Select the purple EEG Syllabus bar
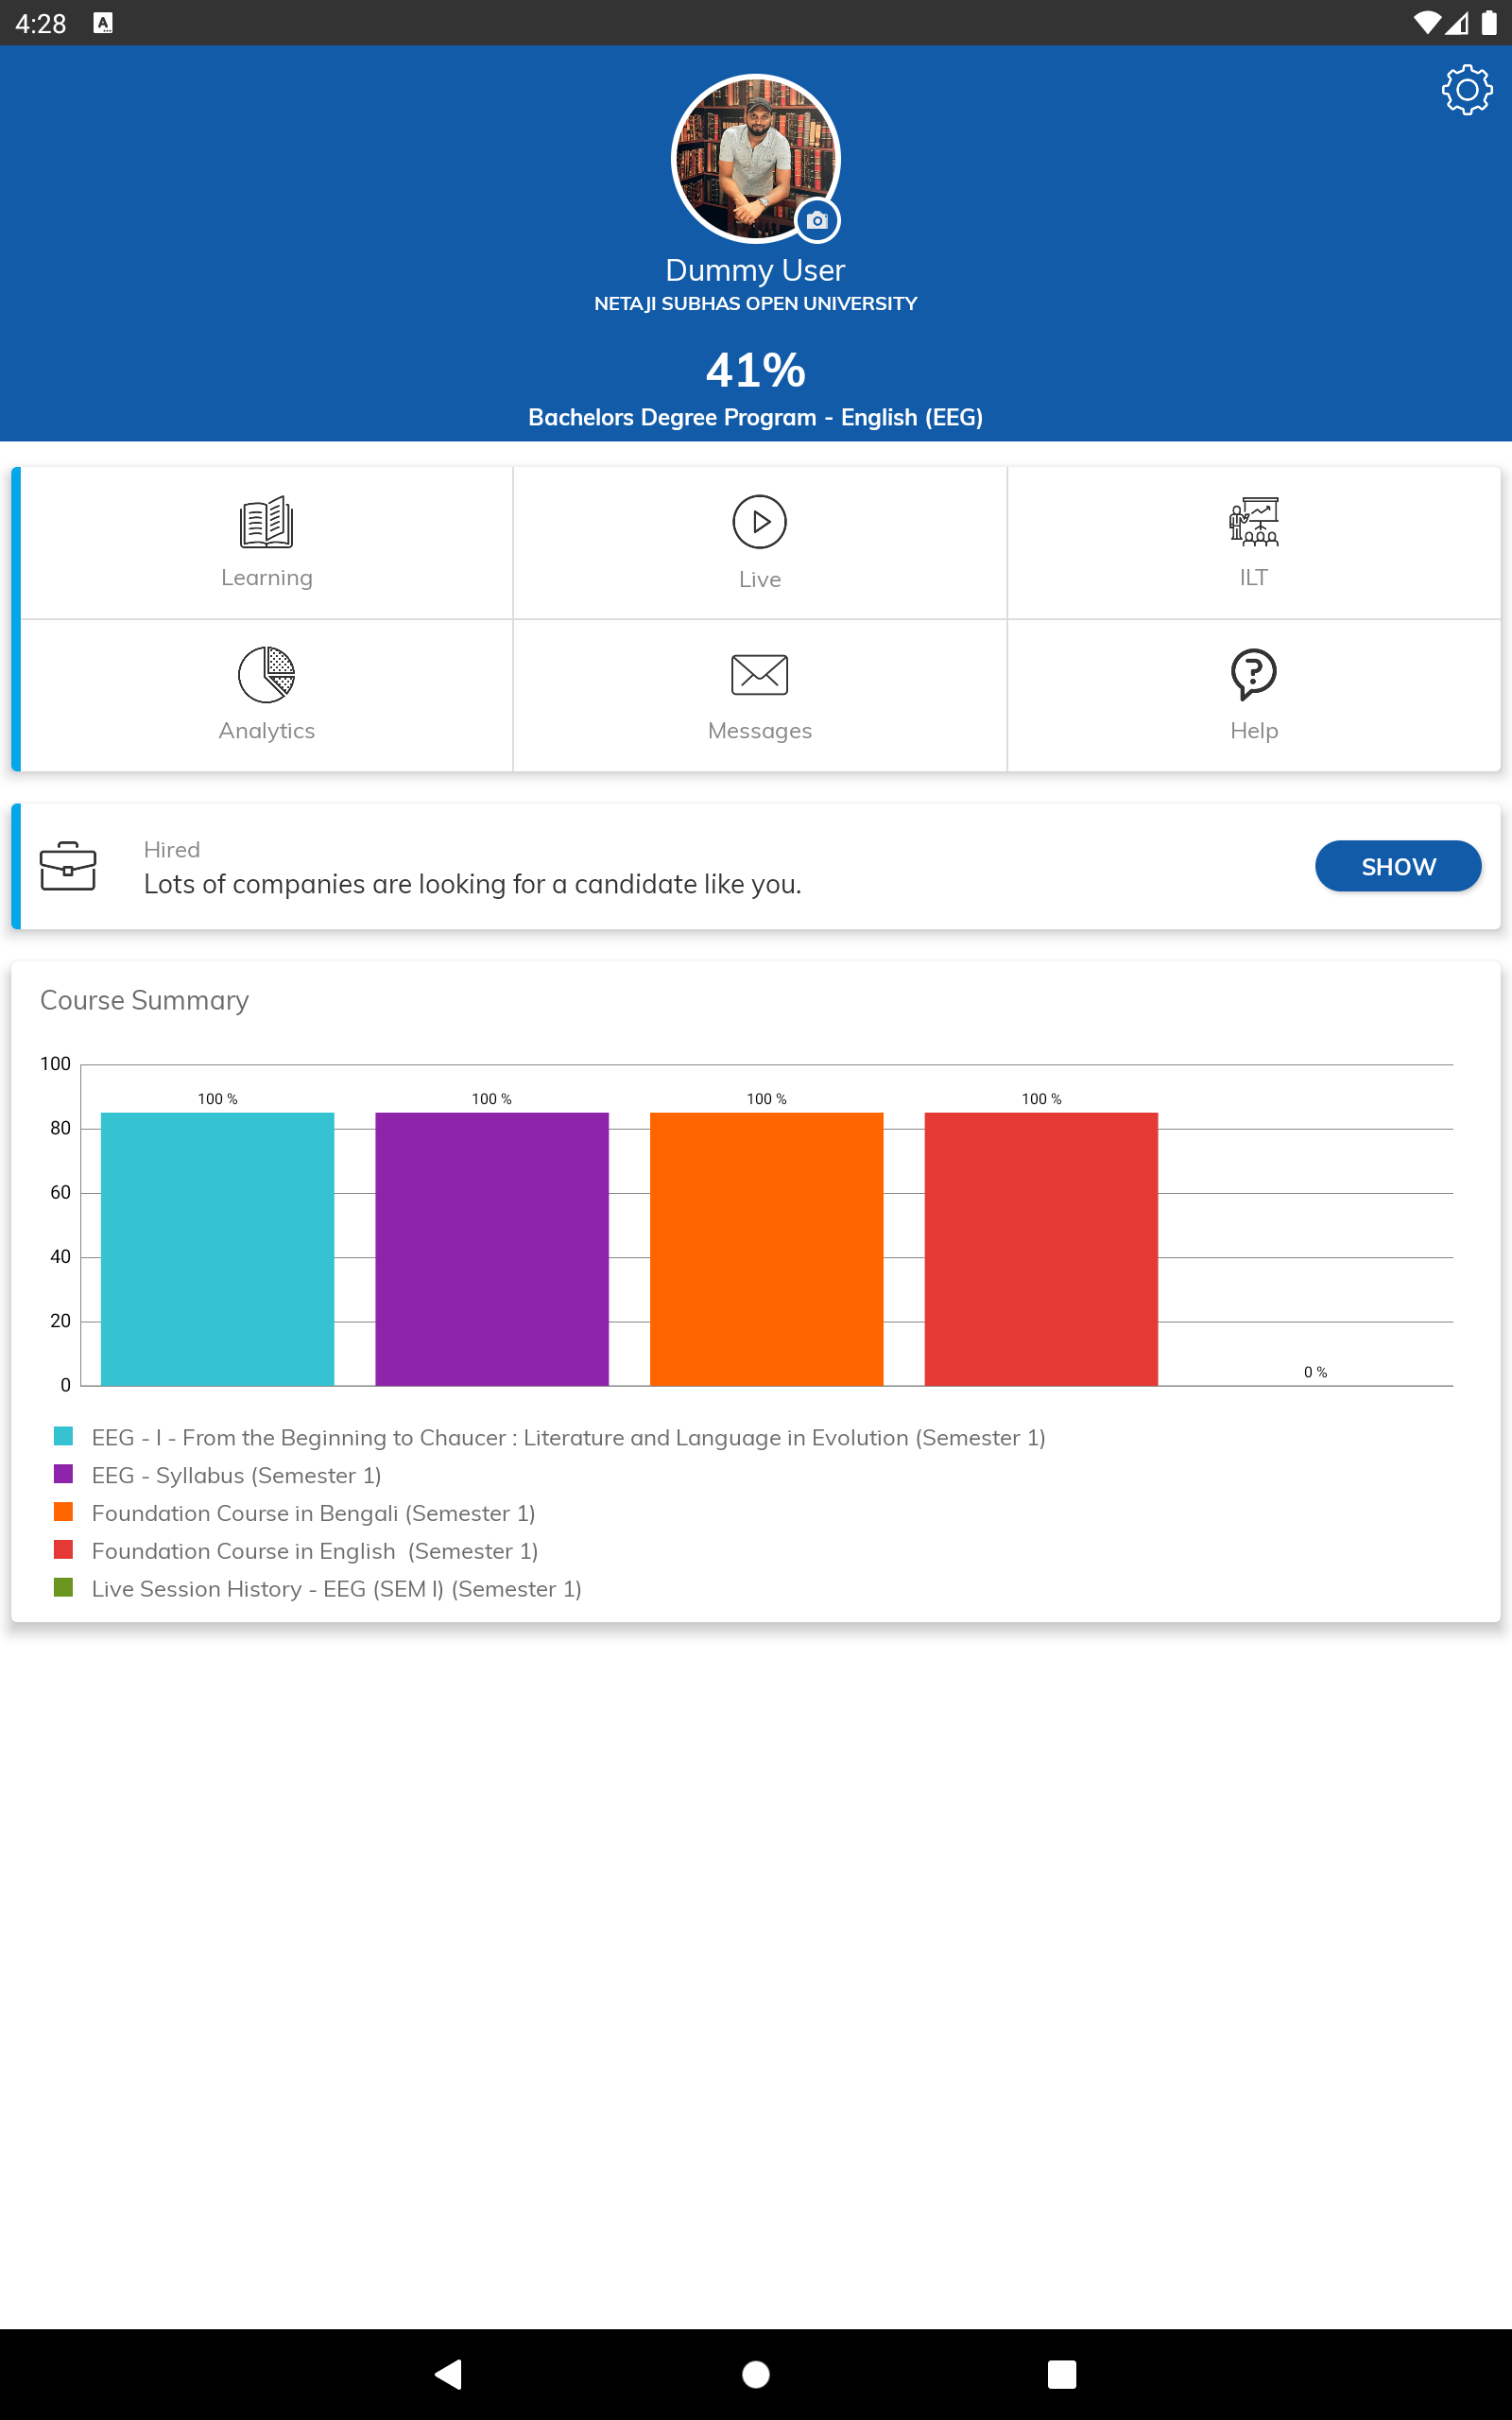The image size is (1512, 2420). coord(491,1248)
